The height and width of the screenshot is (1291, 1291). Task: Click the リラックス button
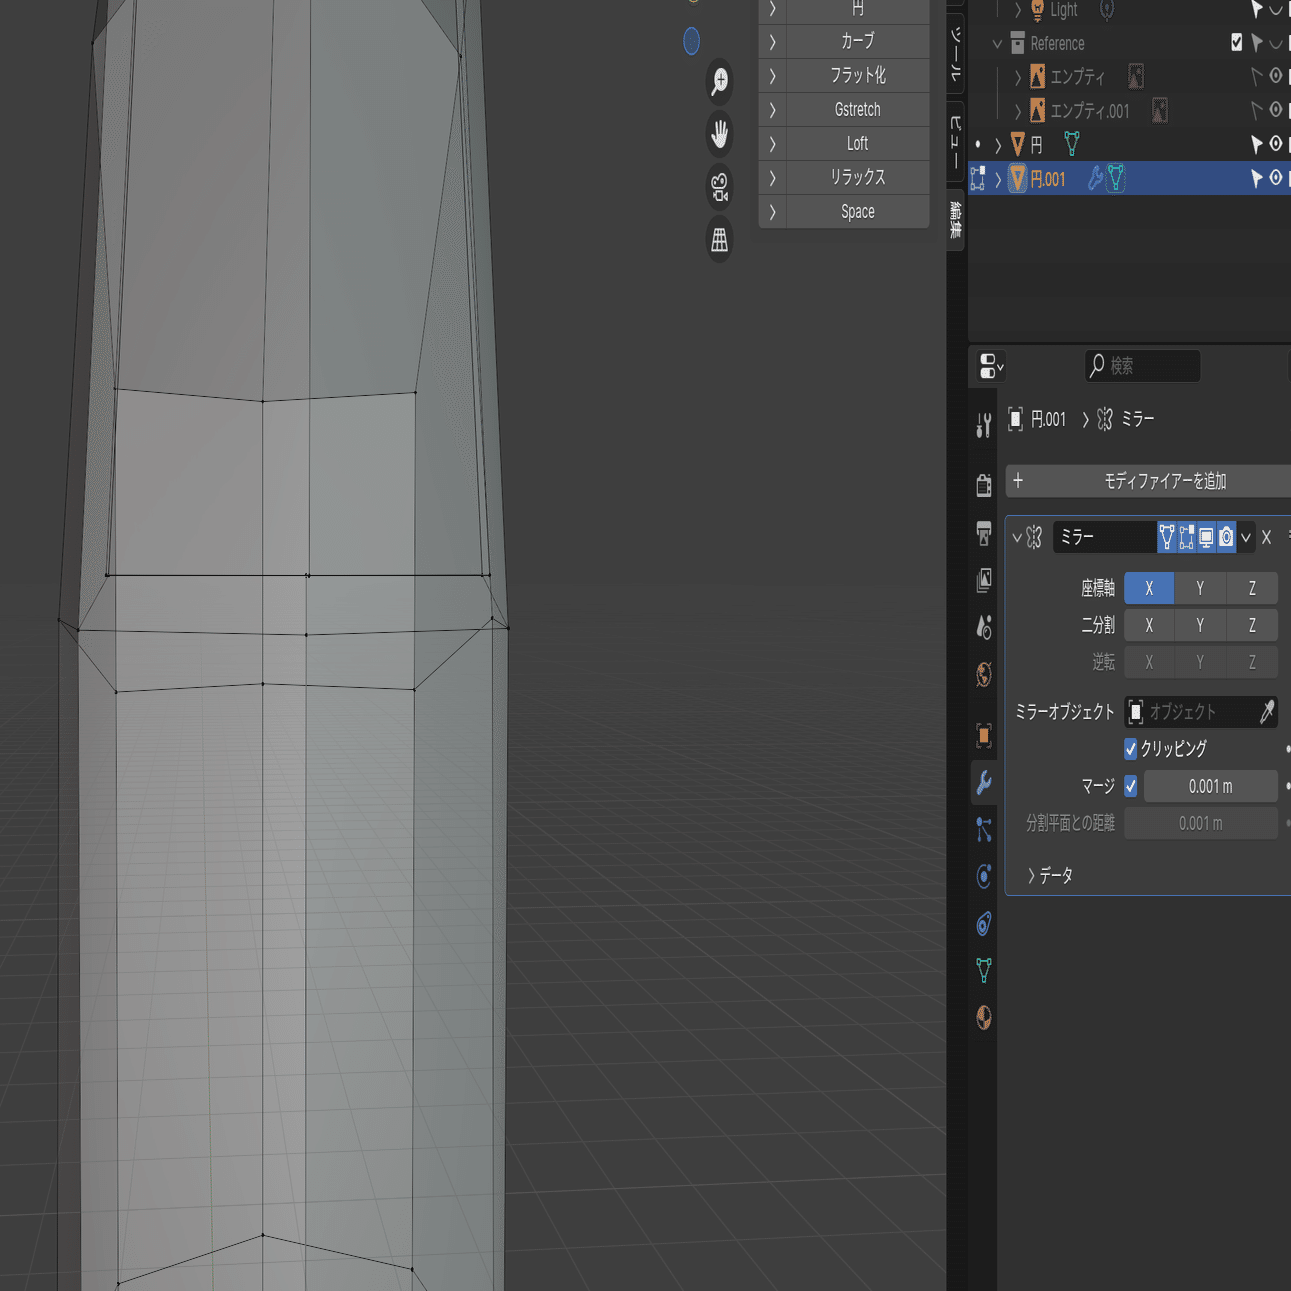[858, 178]
